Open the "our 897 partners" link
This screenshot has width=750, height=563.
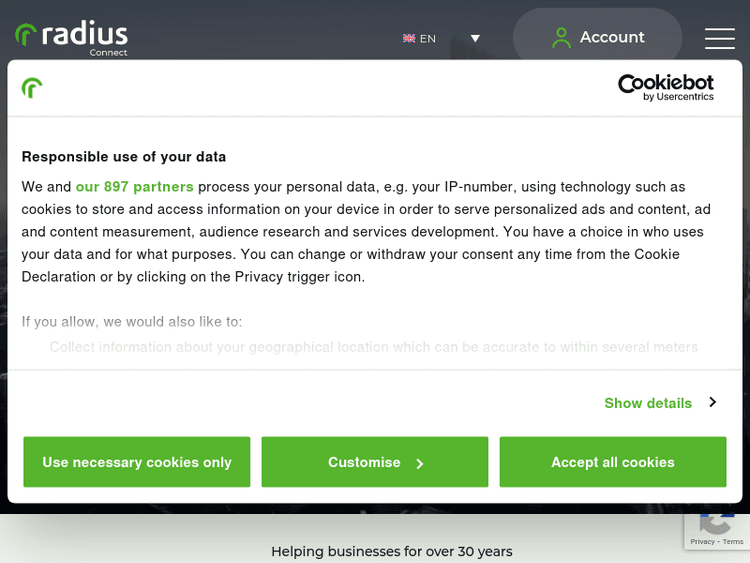click(135, 186)
